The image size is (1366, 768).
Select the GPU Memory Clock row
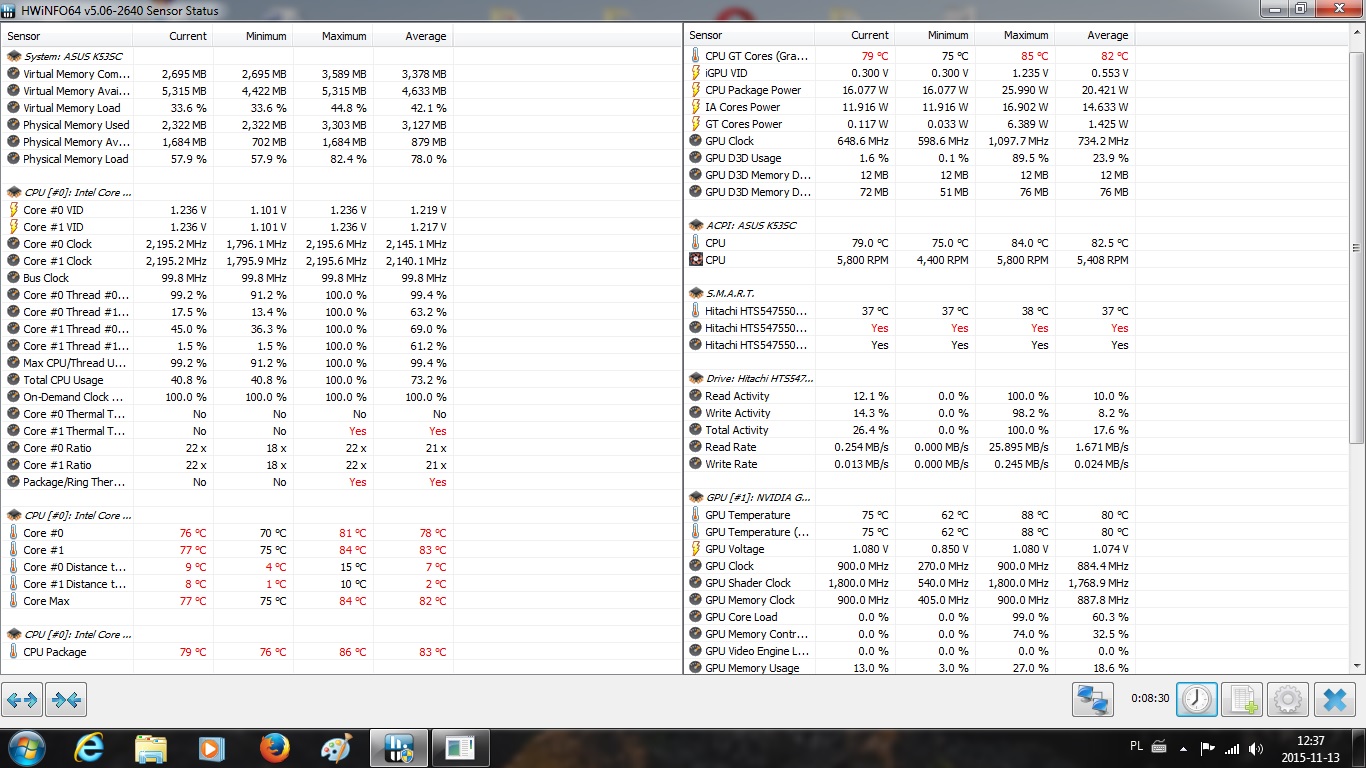[x=910, y=600]
